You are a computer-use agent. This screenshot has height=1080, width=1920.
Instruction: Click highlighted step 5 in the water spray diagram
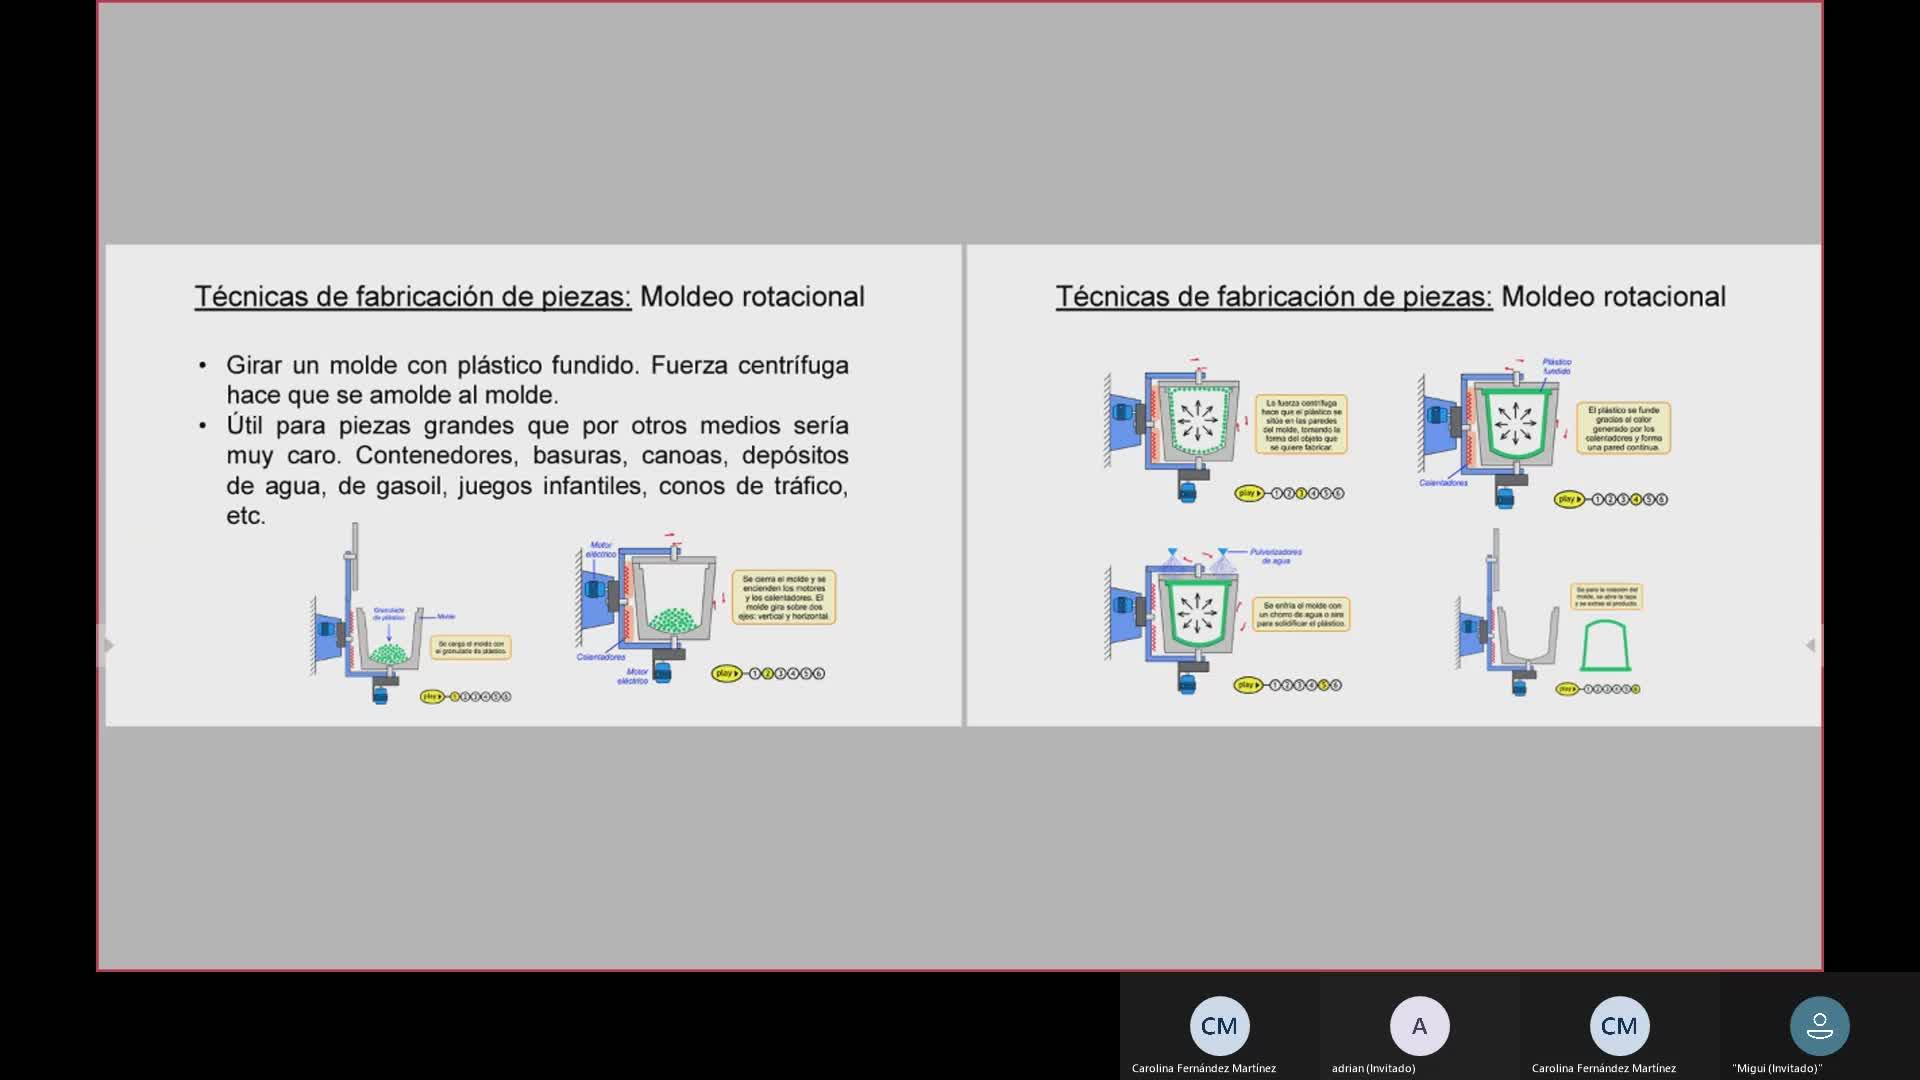coord(1324,685)
